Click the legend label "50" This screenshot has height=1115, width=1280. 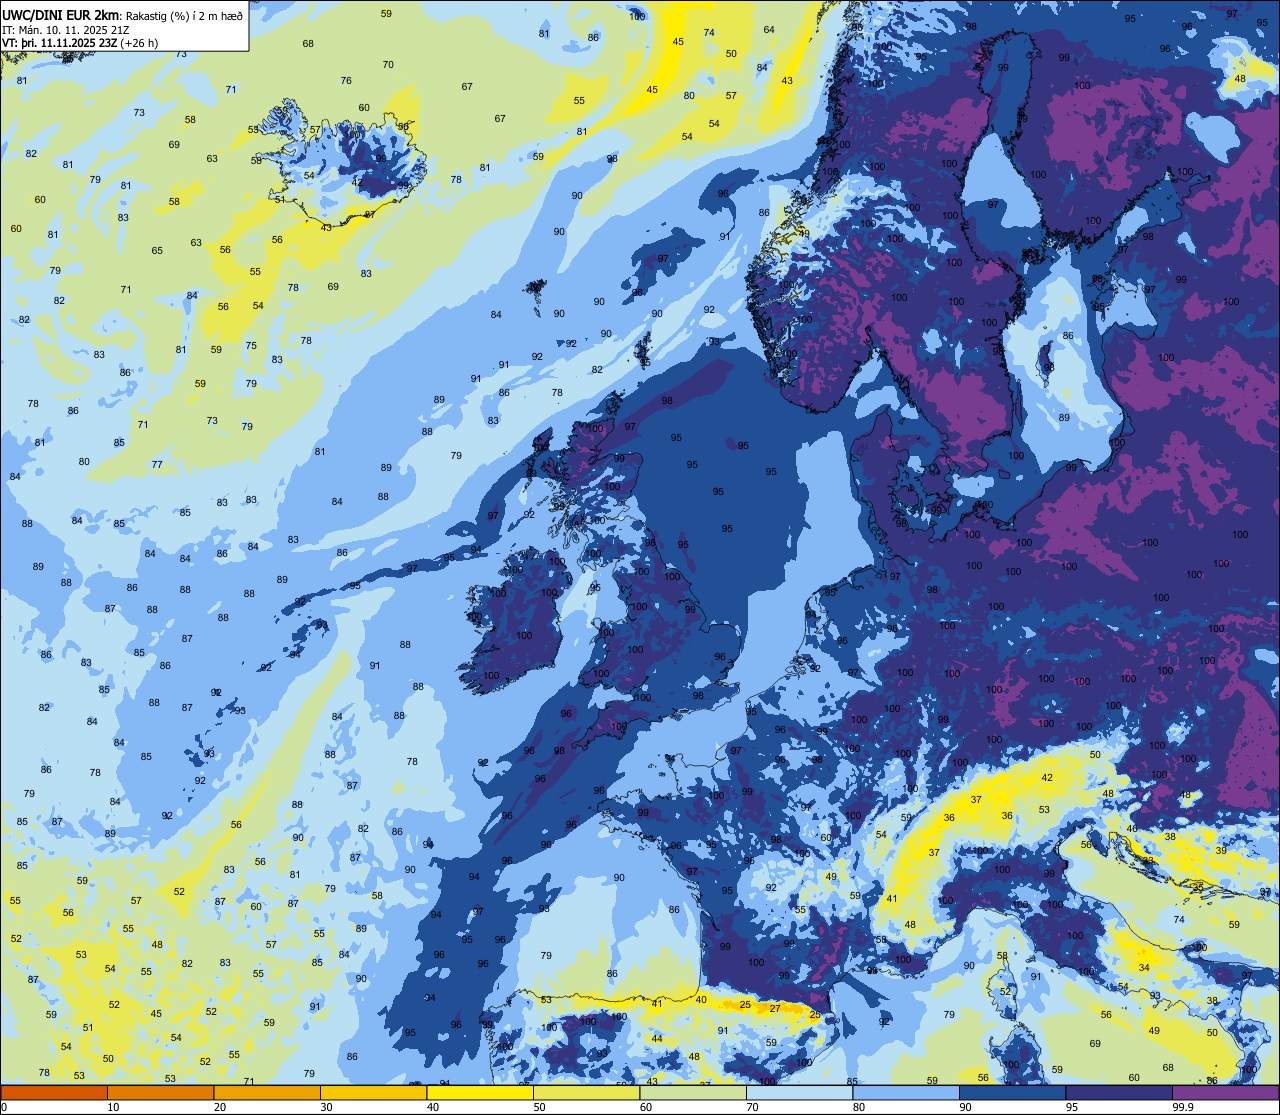coord(539,1107)
